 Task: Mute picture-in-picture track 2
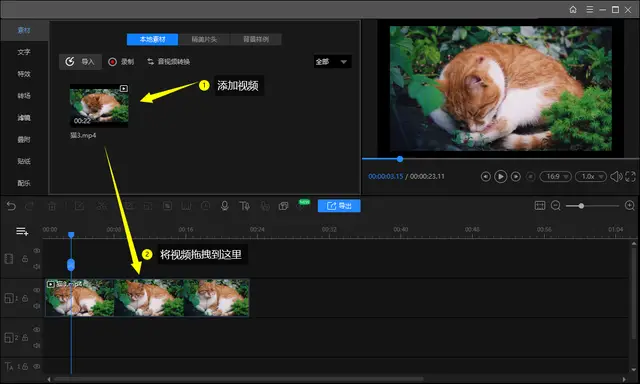(x=37, y=345)
